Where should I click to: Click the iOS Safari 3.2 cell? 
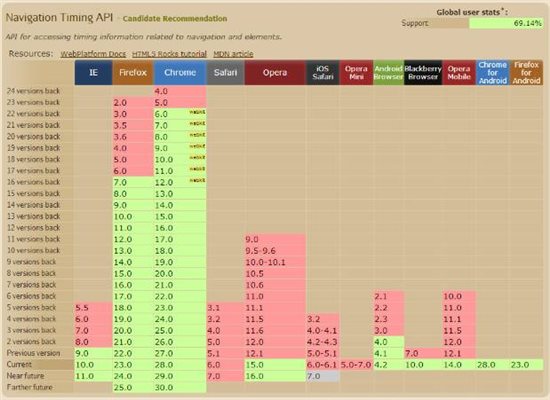coord(323,319)
